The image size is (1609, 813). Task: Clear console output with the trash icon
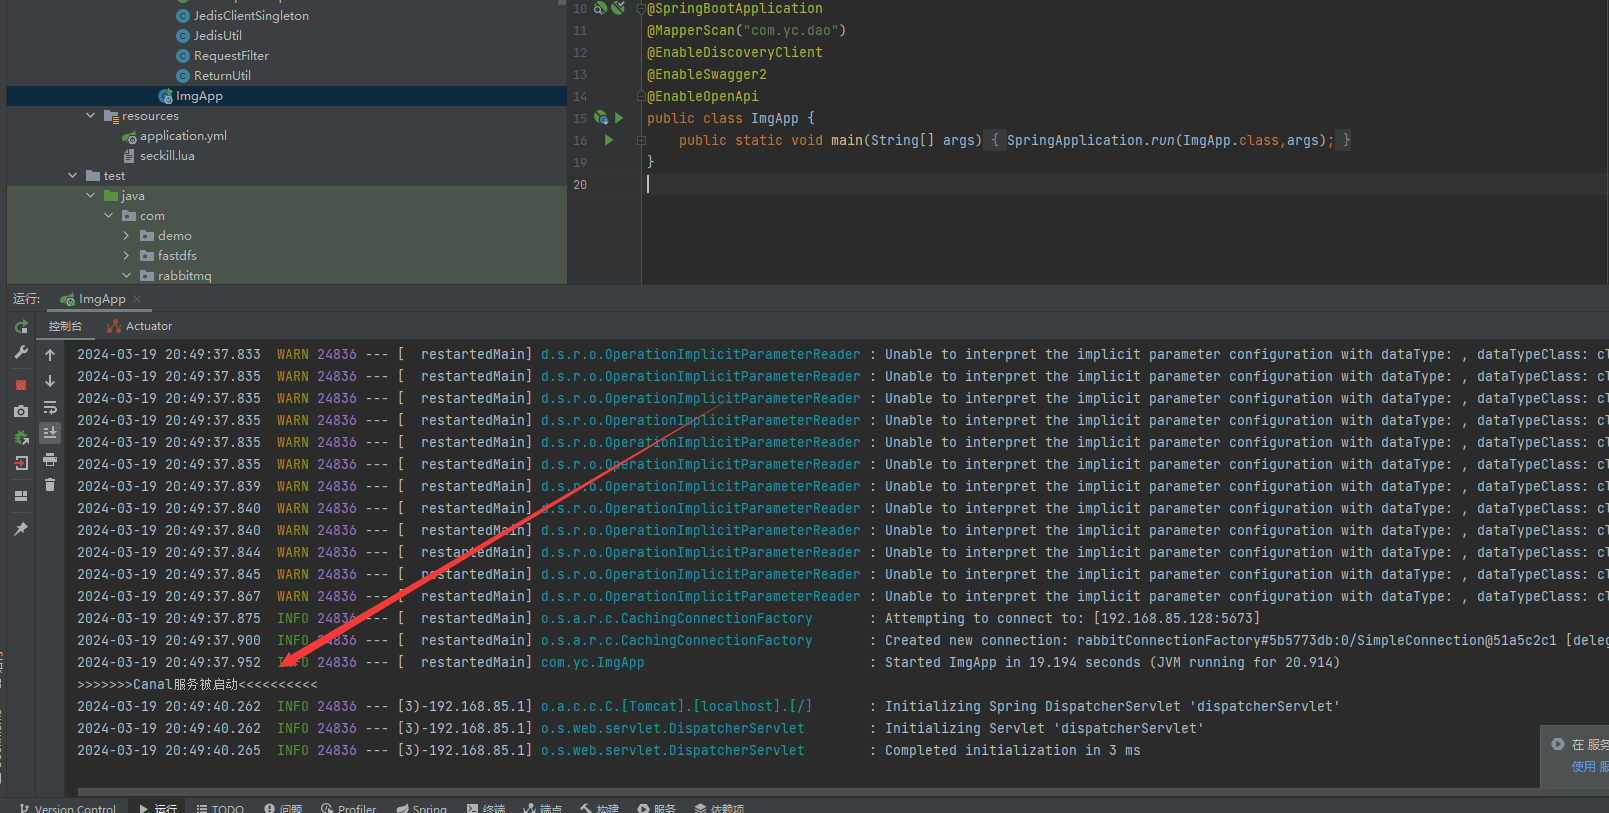coord(50,485)
